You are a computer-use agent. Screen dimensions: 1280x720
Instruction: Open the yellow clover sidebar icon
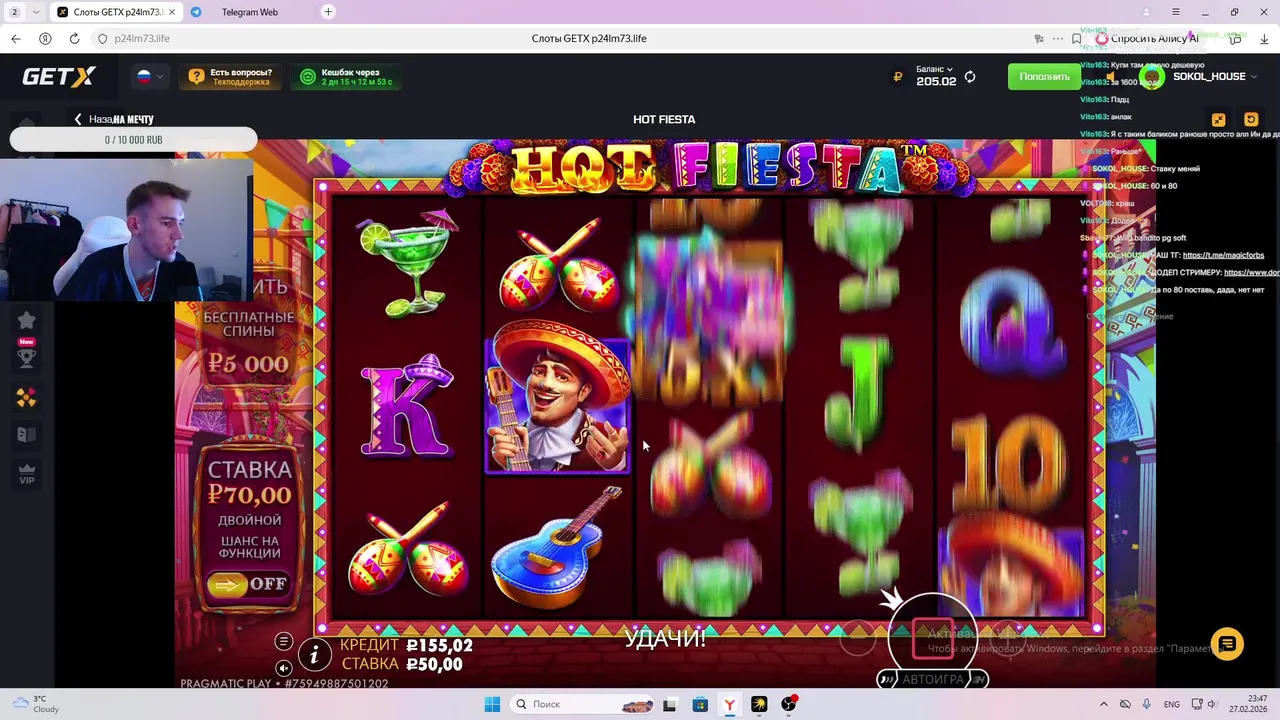click(27, 397)
